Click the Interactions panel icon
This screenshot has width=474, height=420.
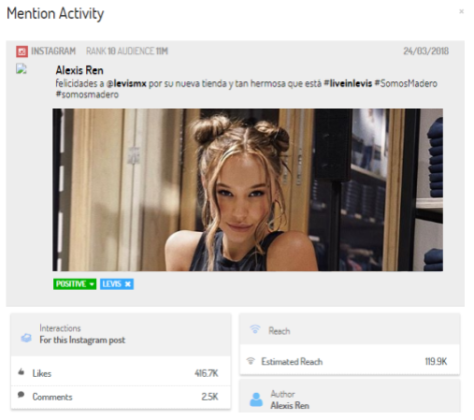point(26,338)
